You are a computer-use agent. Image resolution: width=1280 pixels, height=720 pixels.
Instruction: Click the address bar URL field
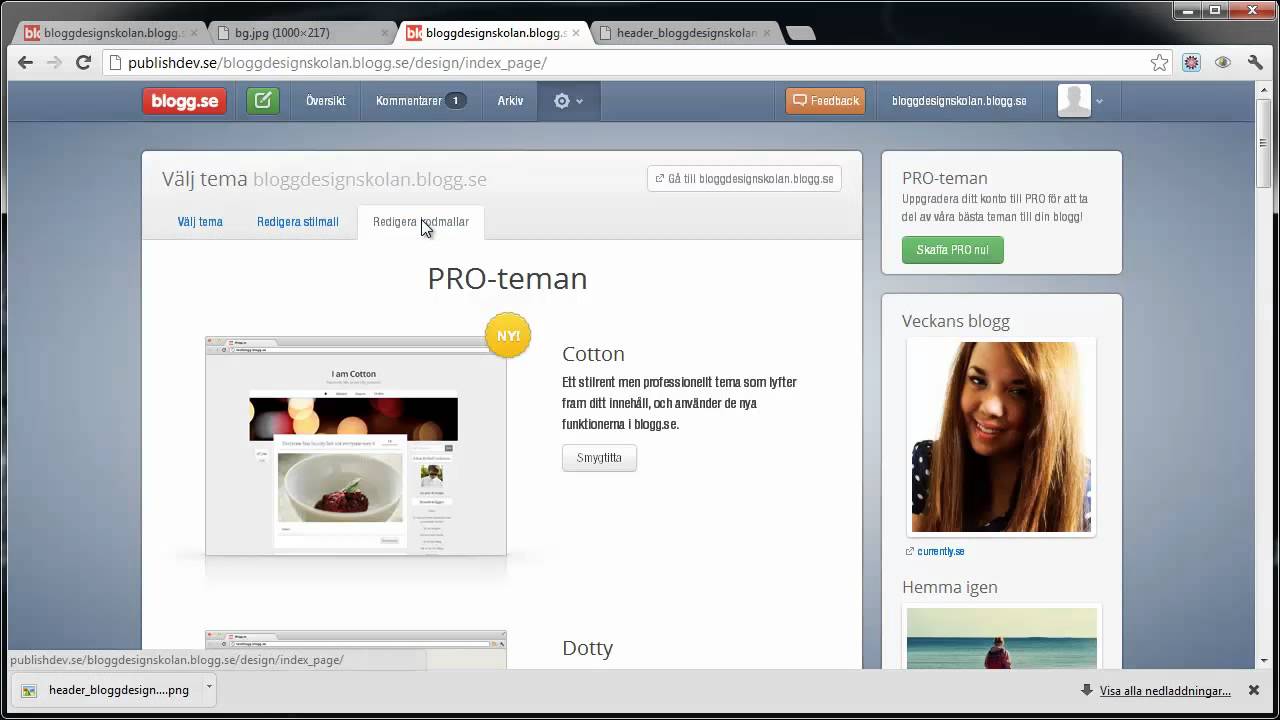pos(637,63)
